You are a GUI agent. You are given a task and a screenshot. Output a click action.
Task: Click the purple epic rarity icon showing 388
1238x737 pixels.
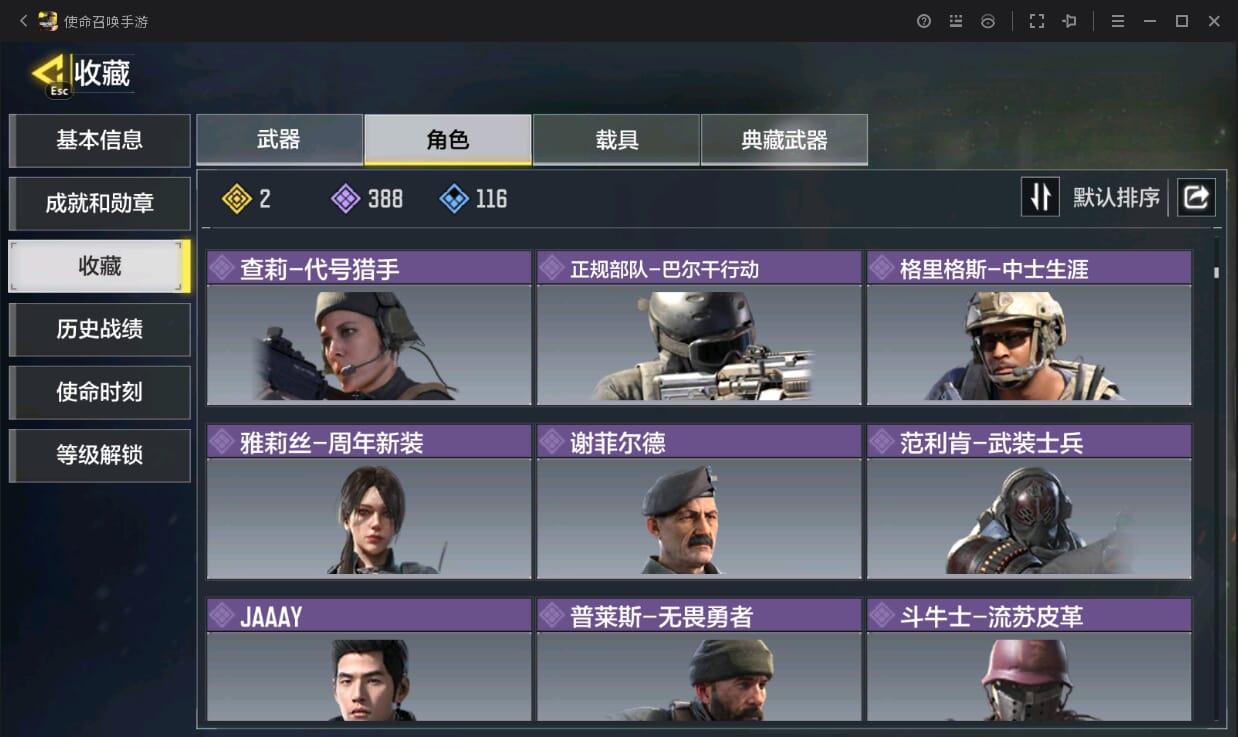(x=346, y=199)
